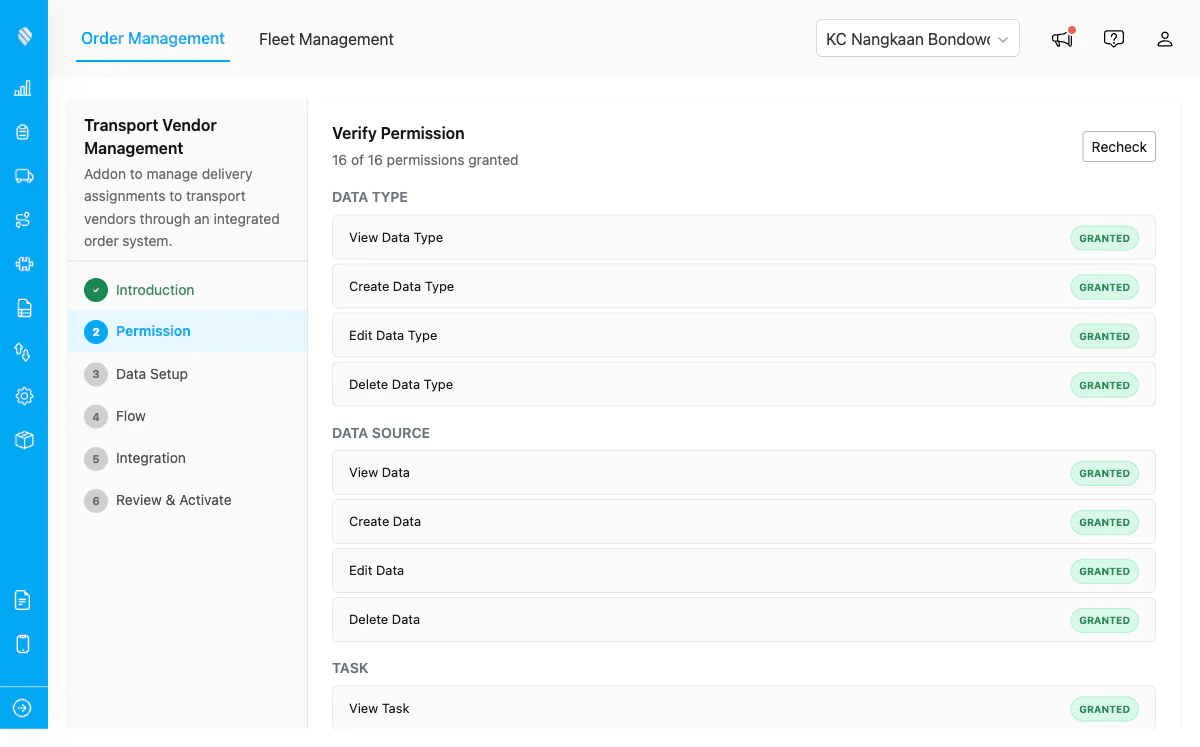1200x747 pixels.
Task: Open announcements via the megaphone icon
Action: click(x=1061, y=39)
